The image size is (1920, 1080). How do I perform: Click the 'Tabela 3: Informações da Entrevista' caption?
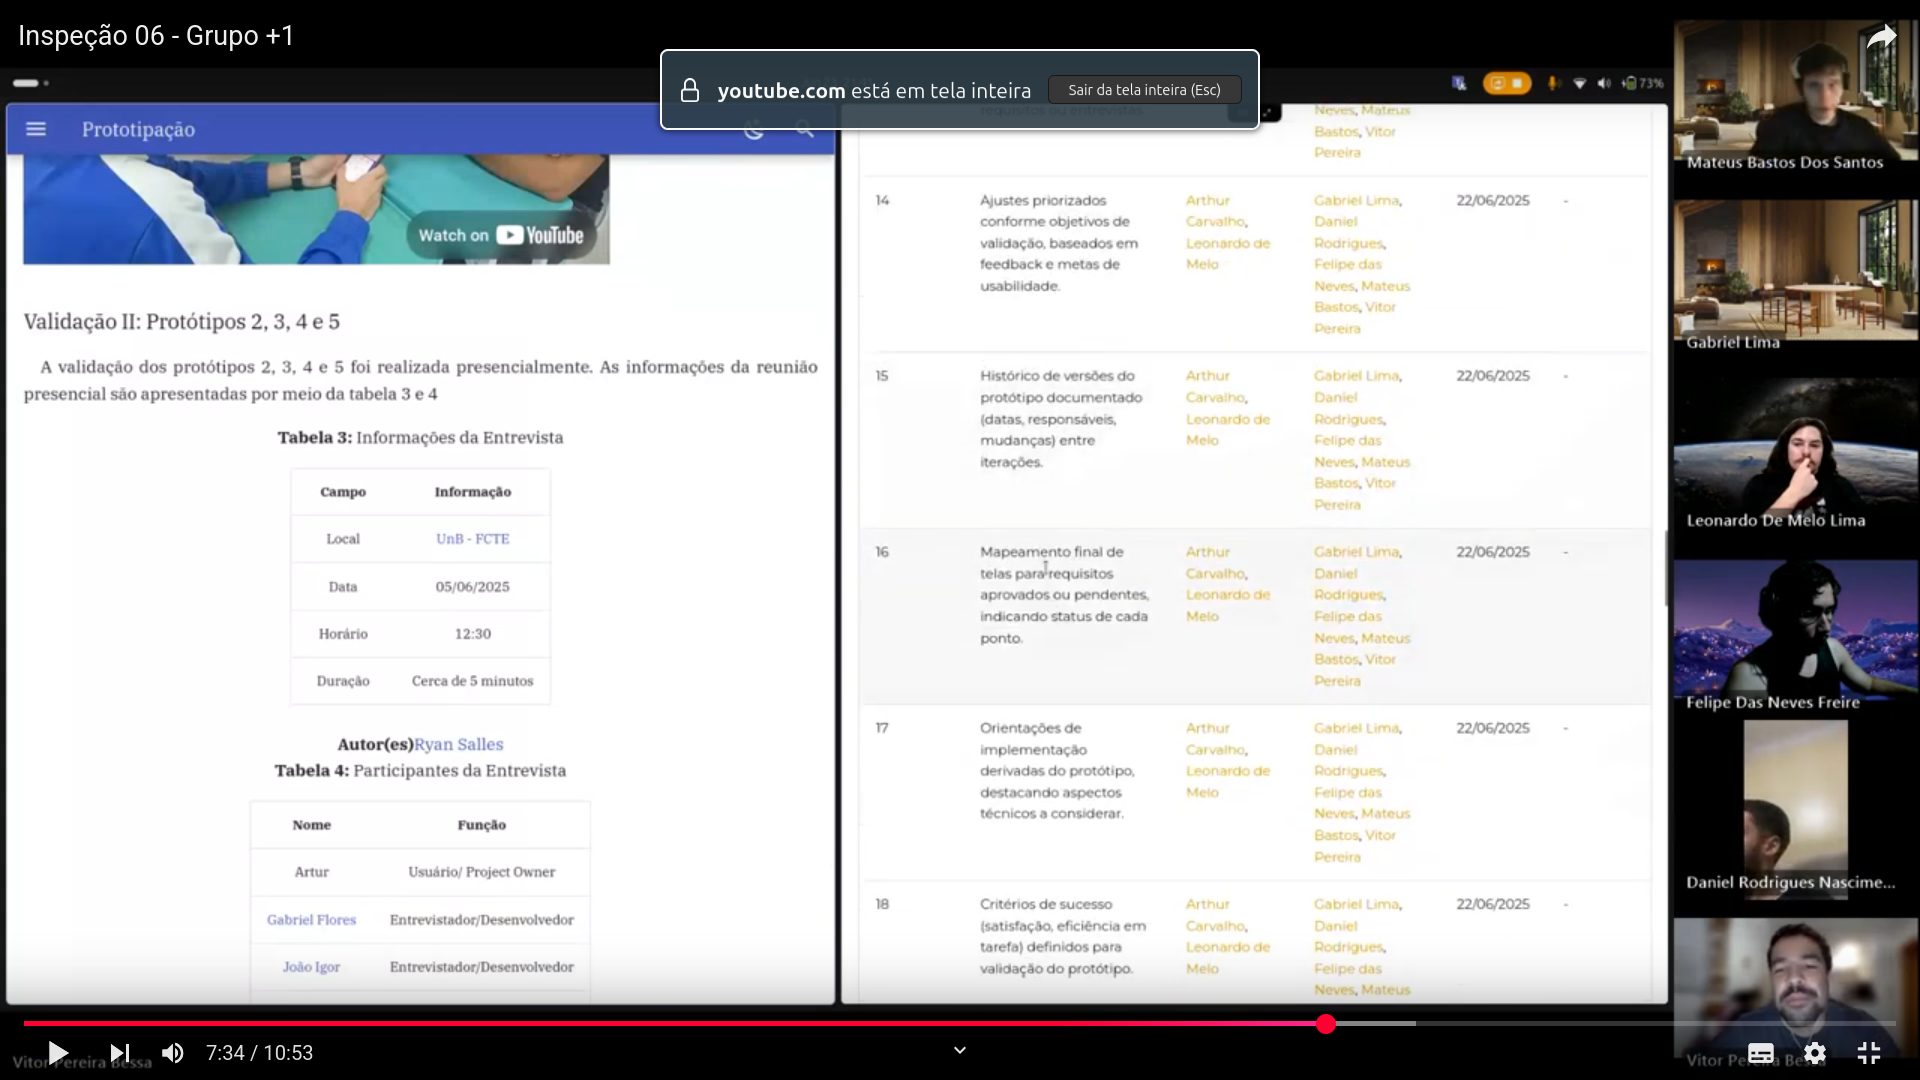click(x=420, y=437)
